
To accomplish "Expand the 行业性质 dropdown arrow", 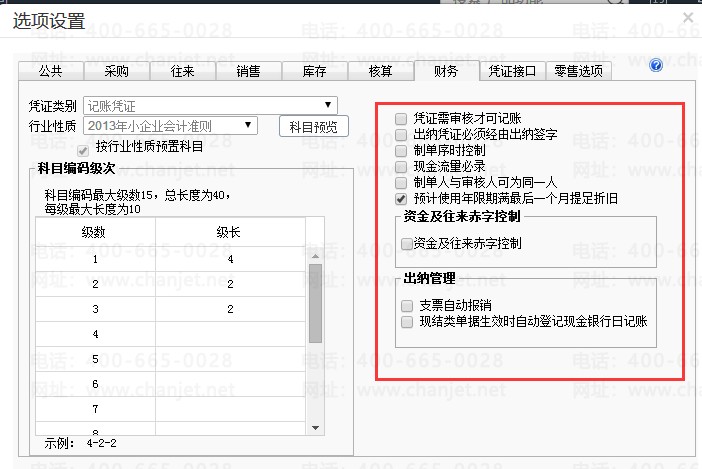I will (x=248, y=125).
